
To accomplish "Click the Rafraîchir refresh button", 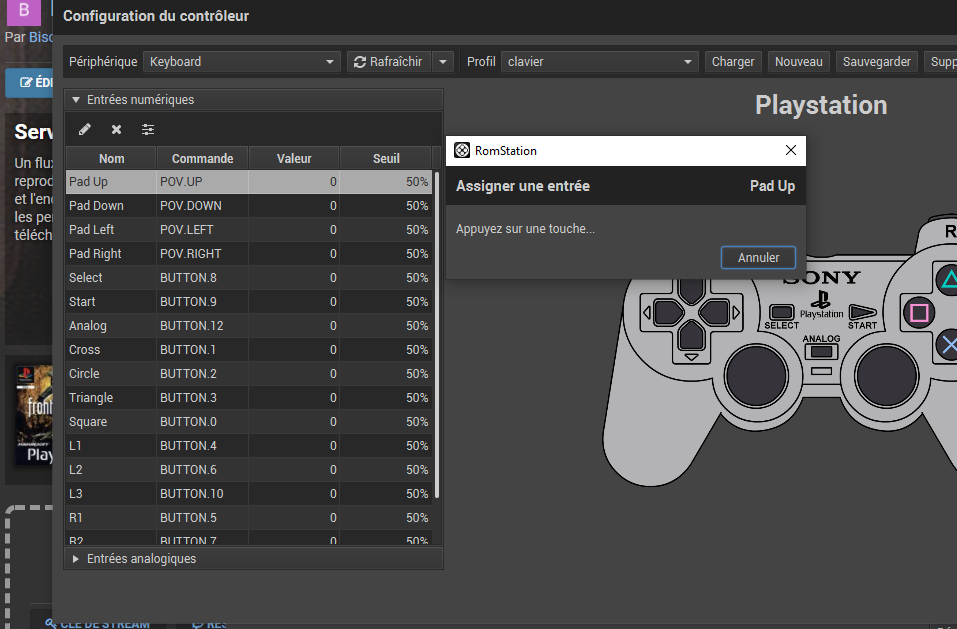I will point(389,62).
